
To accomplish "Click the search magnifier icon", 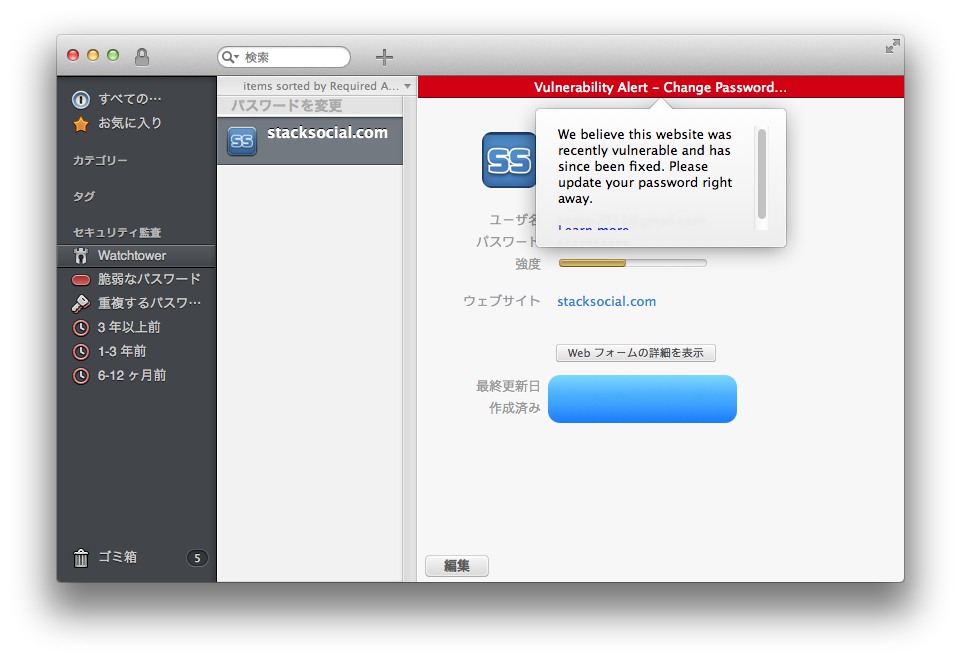I will pyautogui.click(x=229, y=57).
